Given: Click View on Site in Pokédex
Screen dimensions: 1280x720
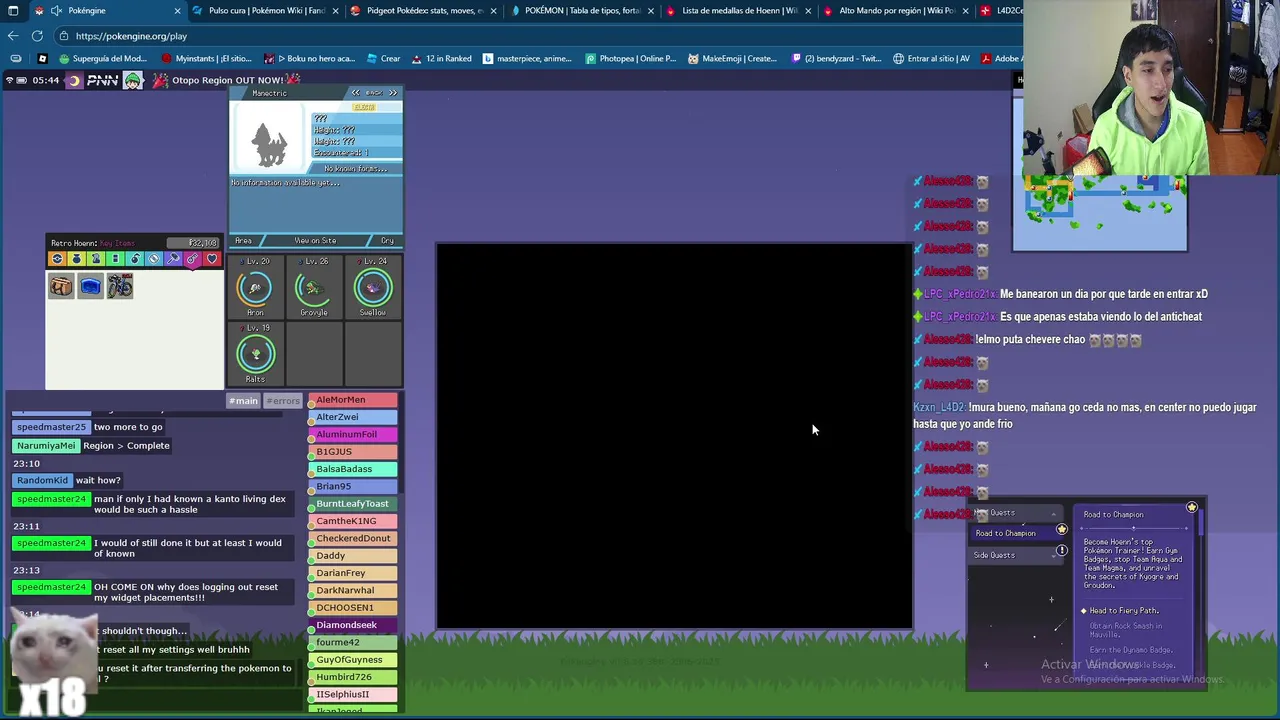Looking at the screenshot, I should click(315, 241).
